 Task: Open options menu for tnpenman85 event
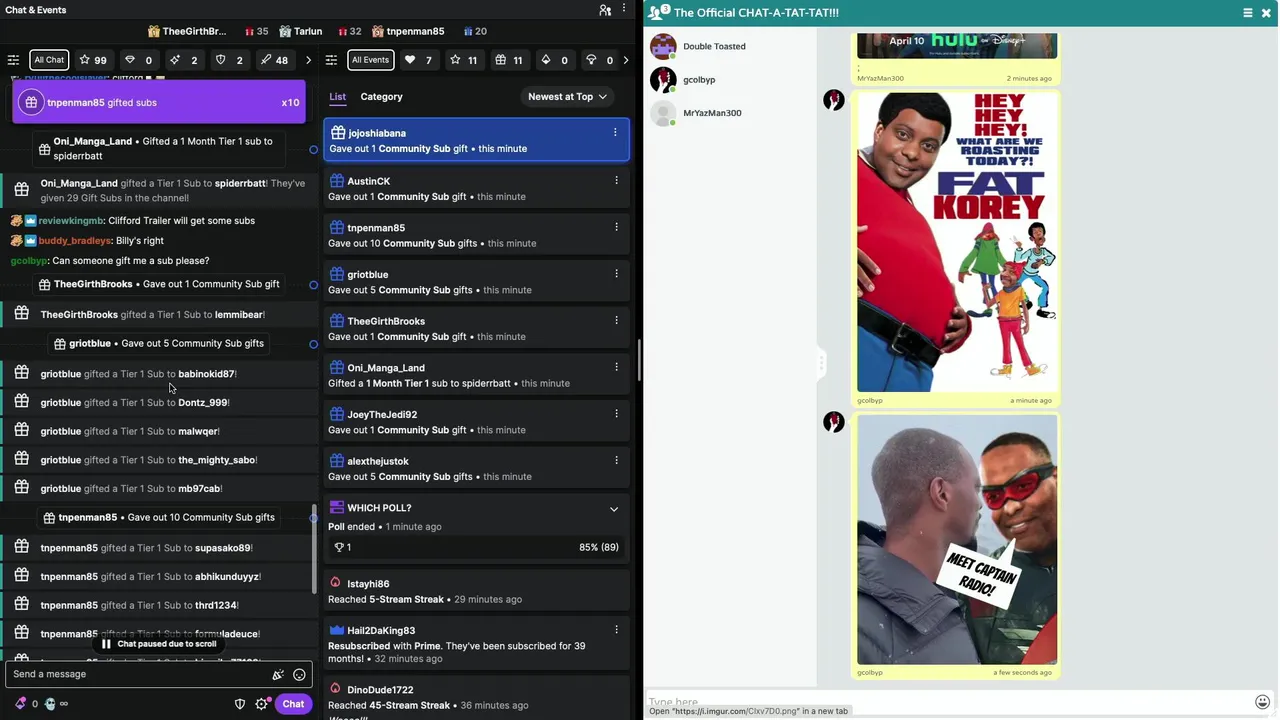pos(616,227)
